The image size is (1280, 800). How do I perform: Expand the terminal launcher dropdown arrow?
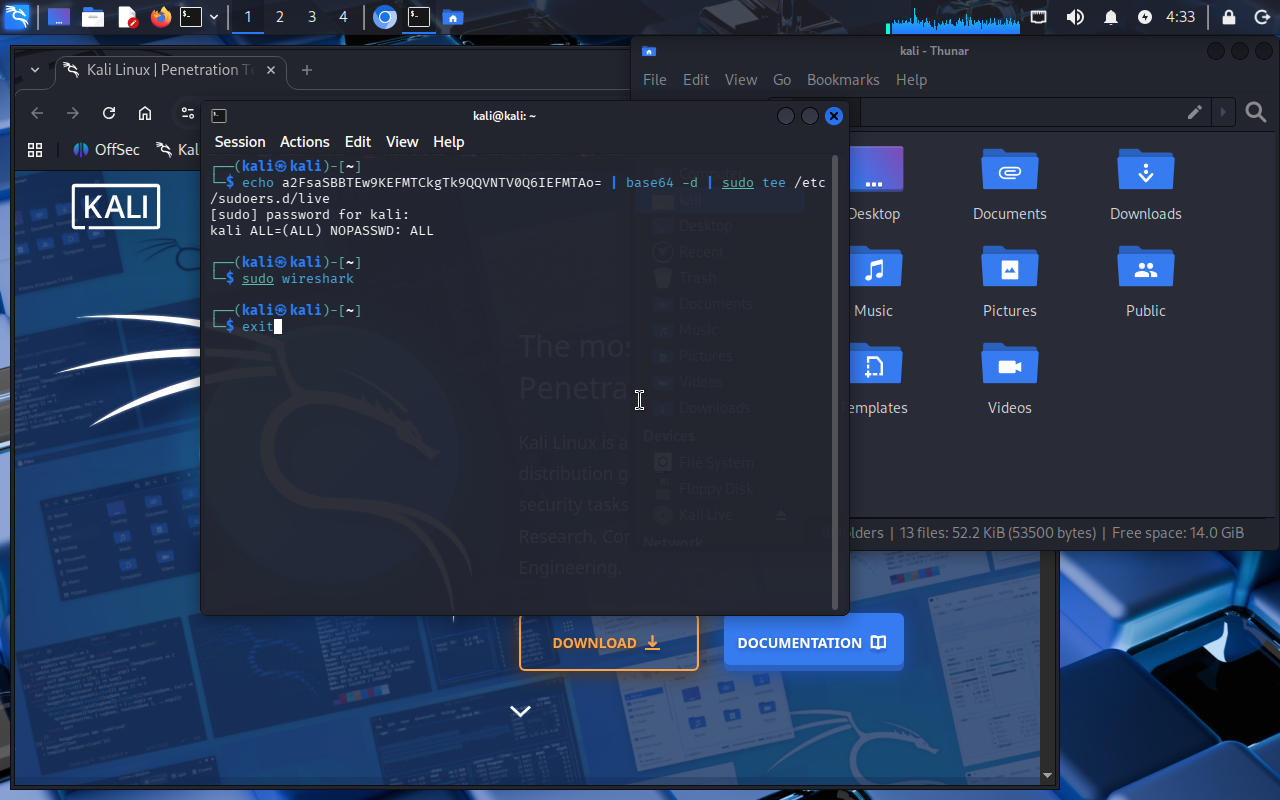[213, 17]
